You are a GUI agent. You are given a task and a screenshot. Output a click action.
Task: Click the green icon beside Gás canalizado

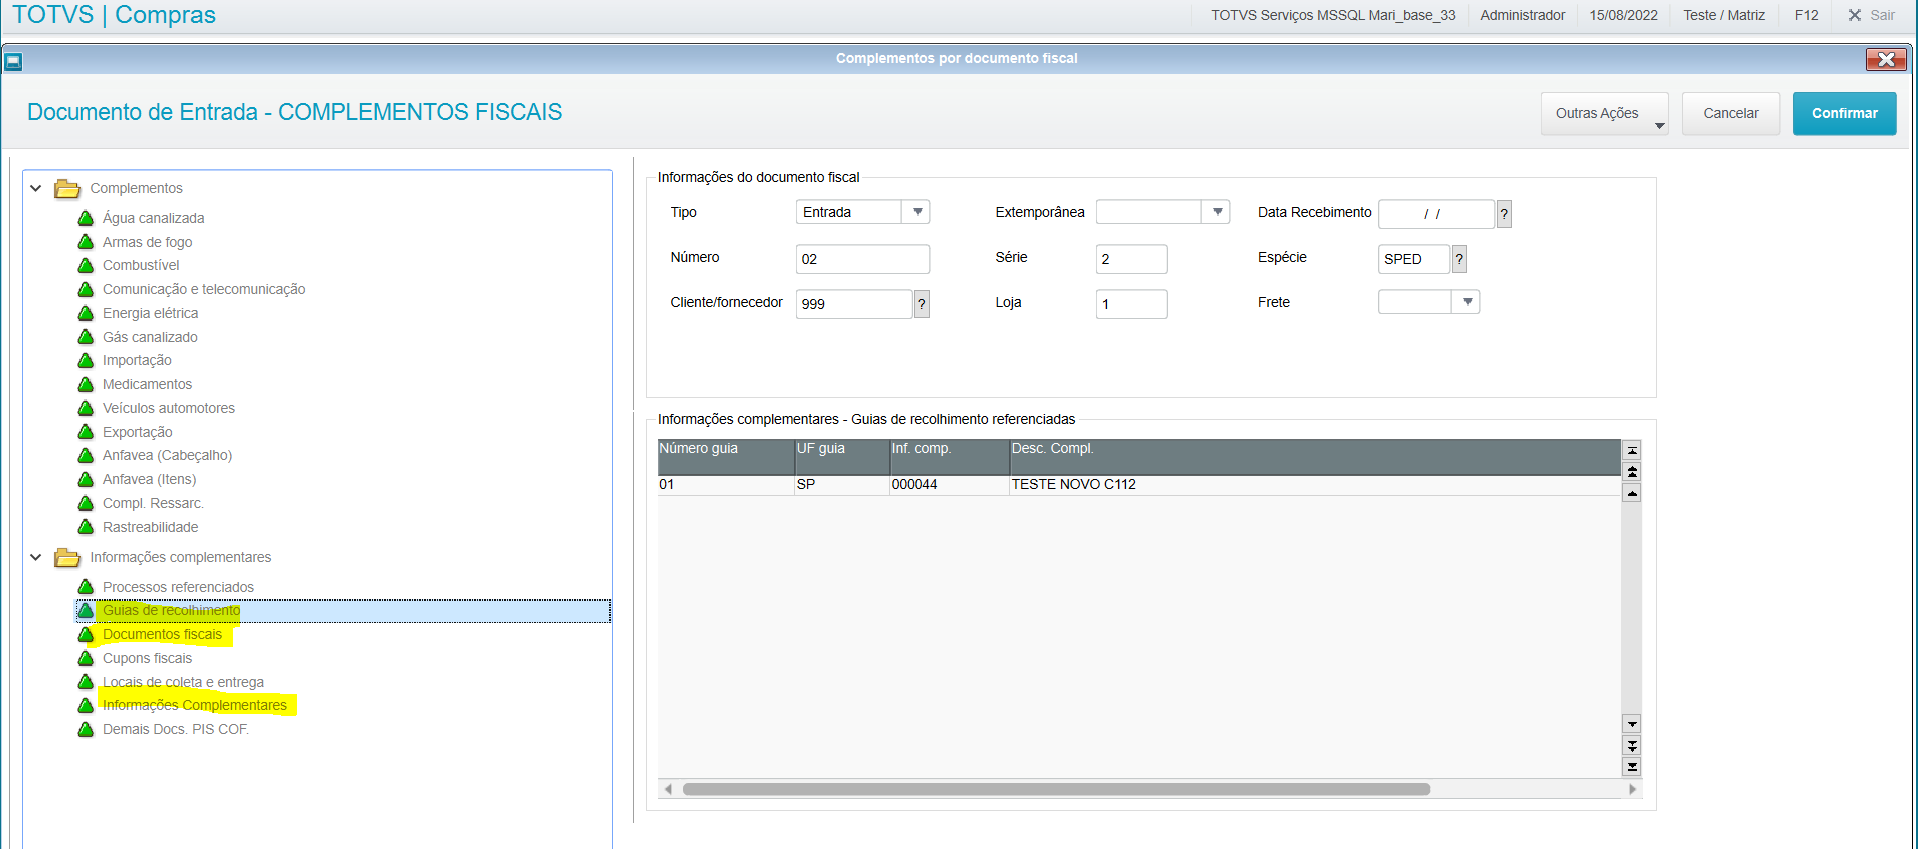86,337
